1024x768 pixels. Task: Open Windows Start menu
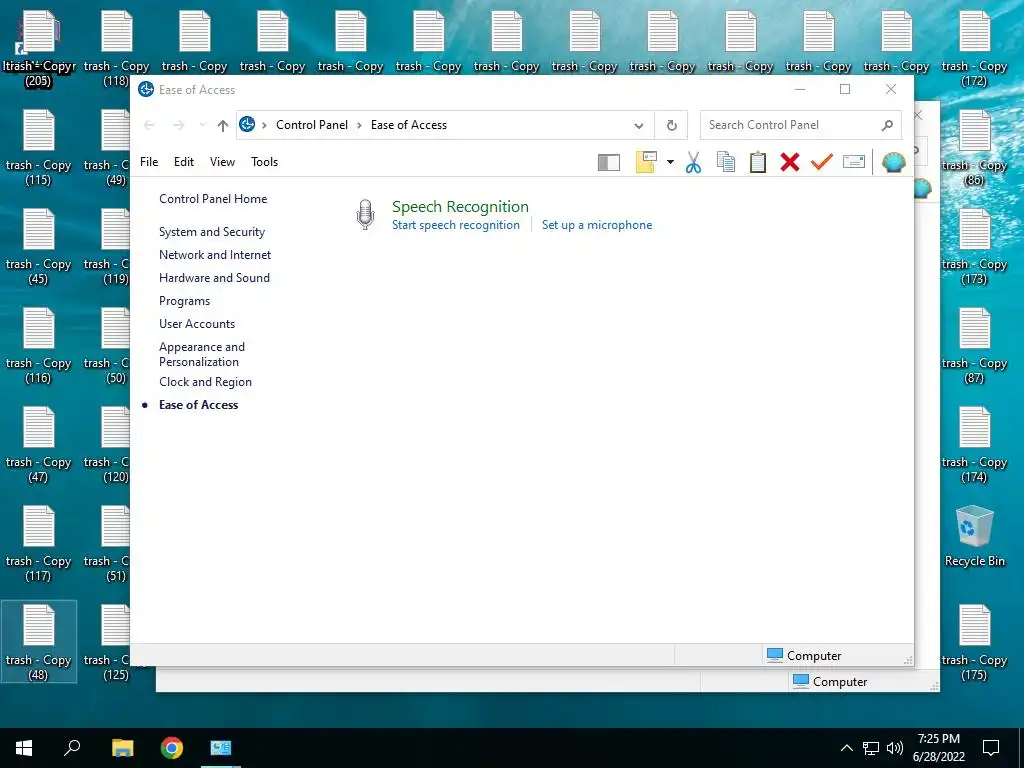click(24, 748)
